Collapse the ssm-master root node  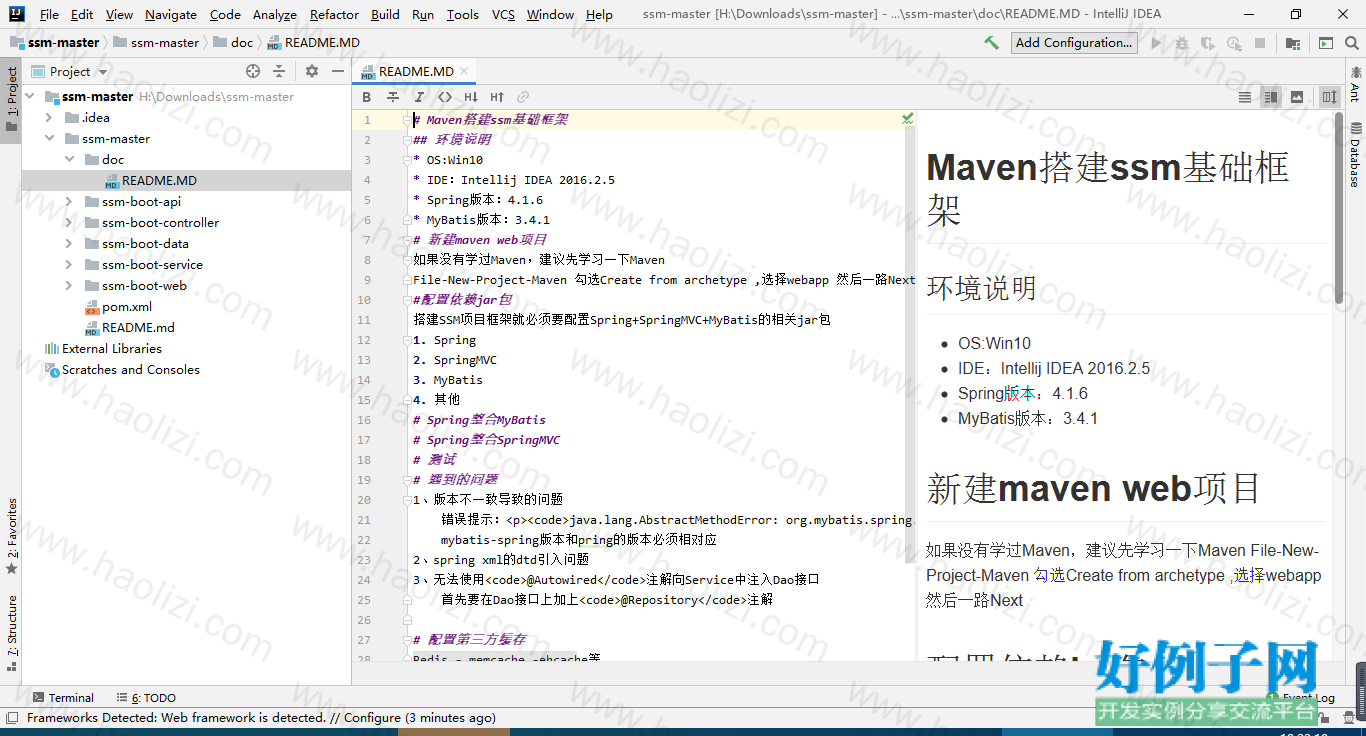pyautogui.click(x=30, y=97)
